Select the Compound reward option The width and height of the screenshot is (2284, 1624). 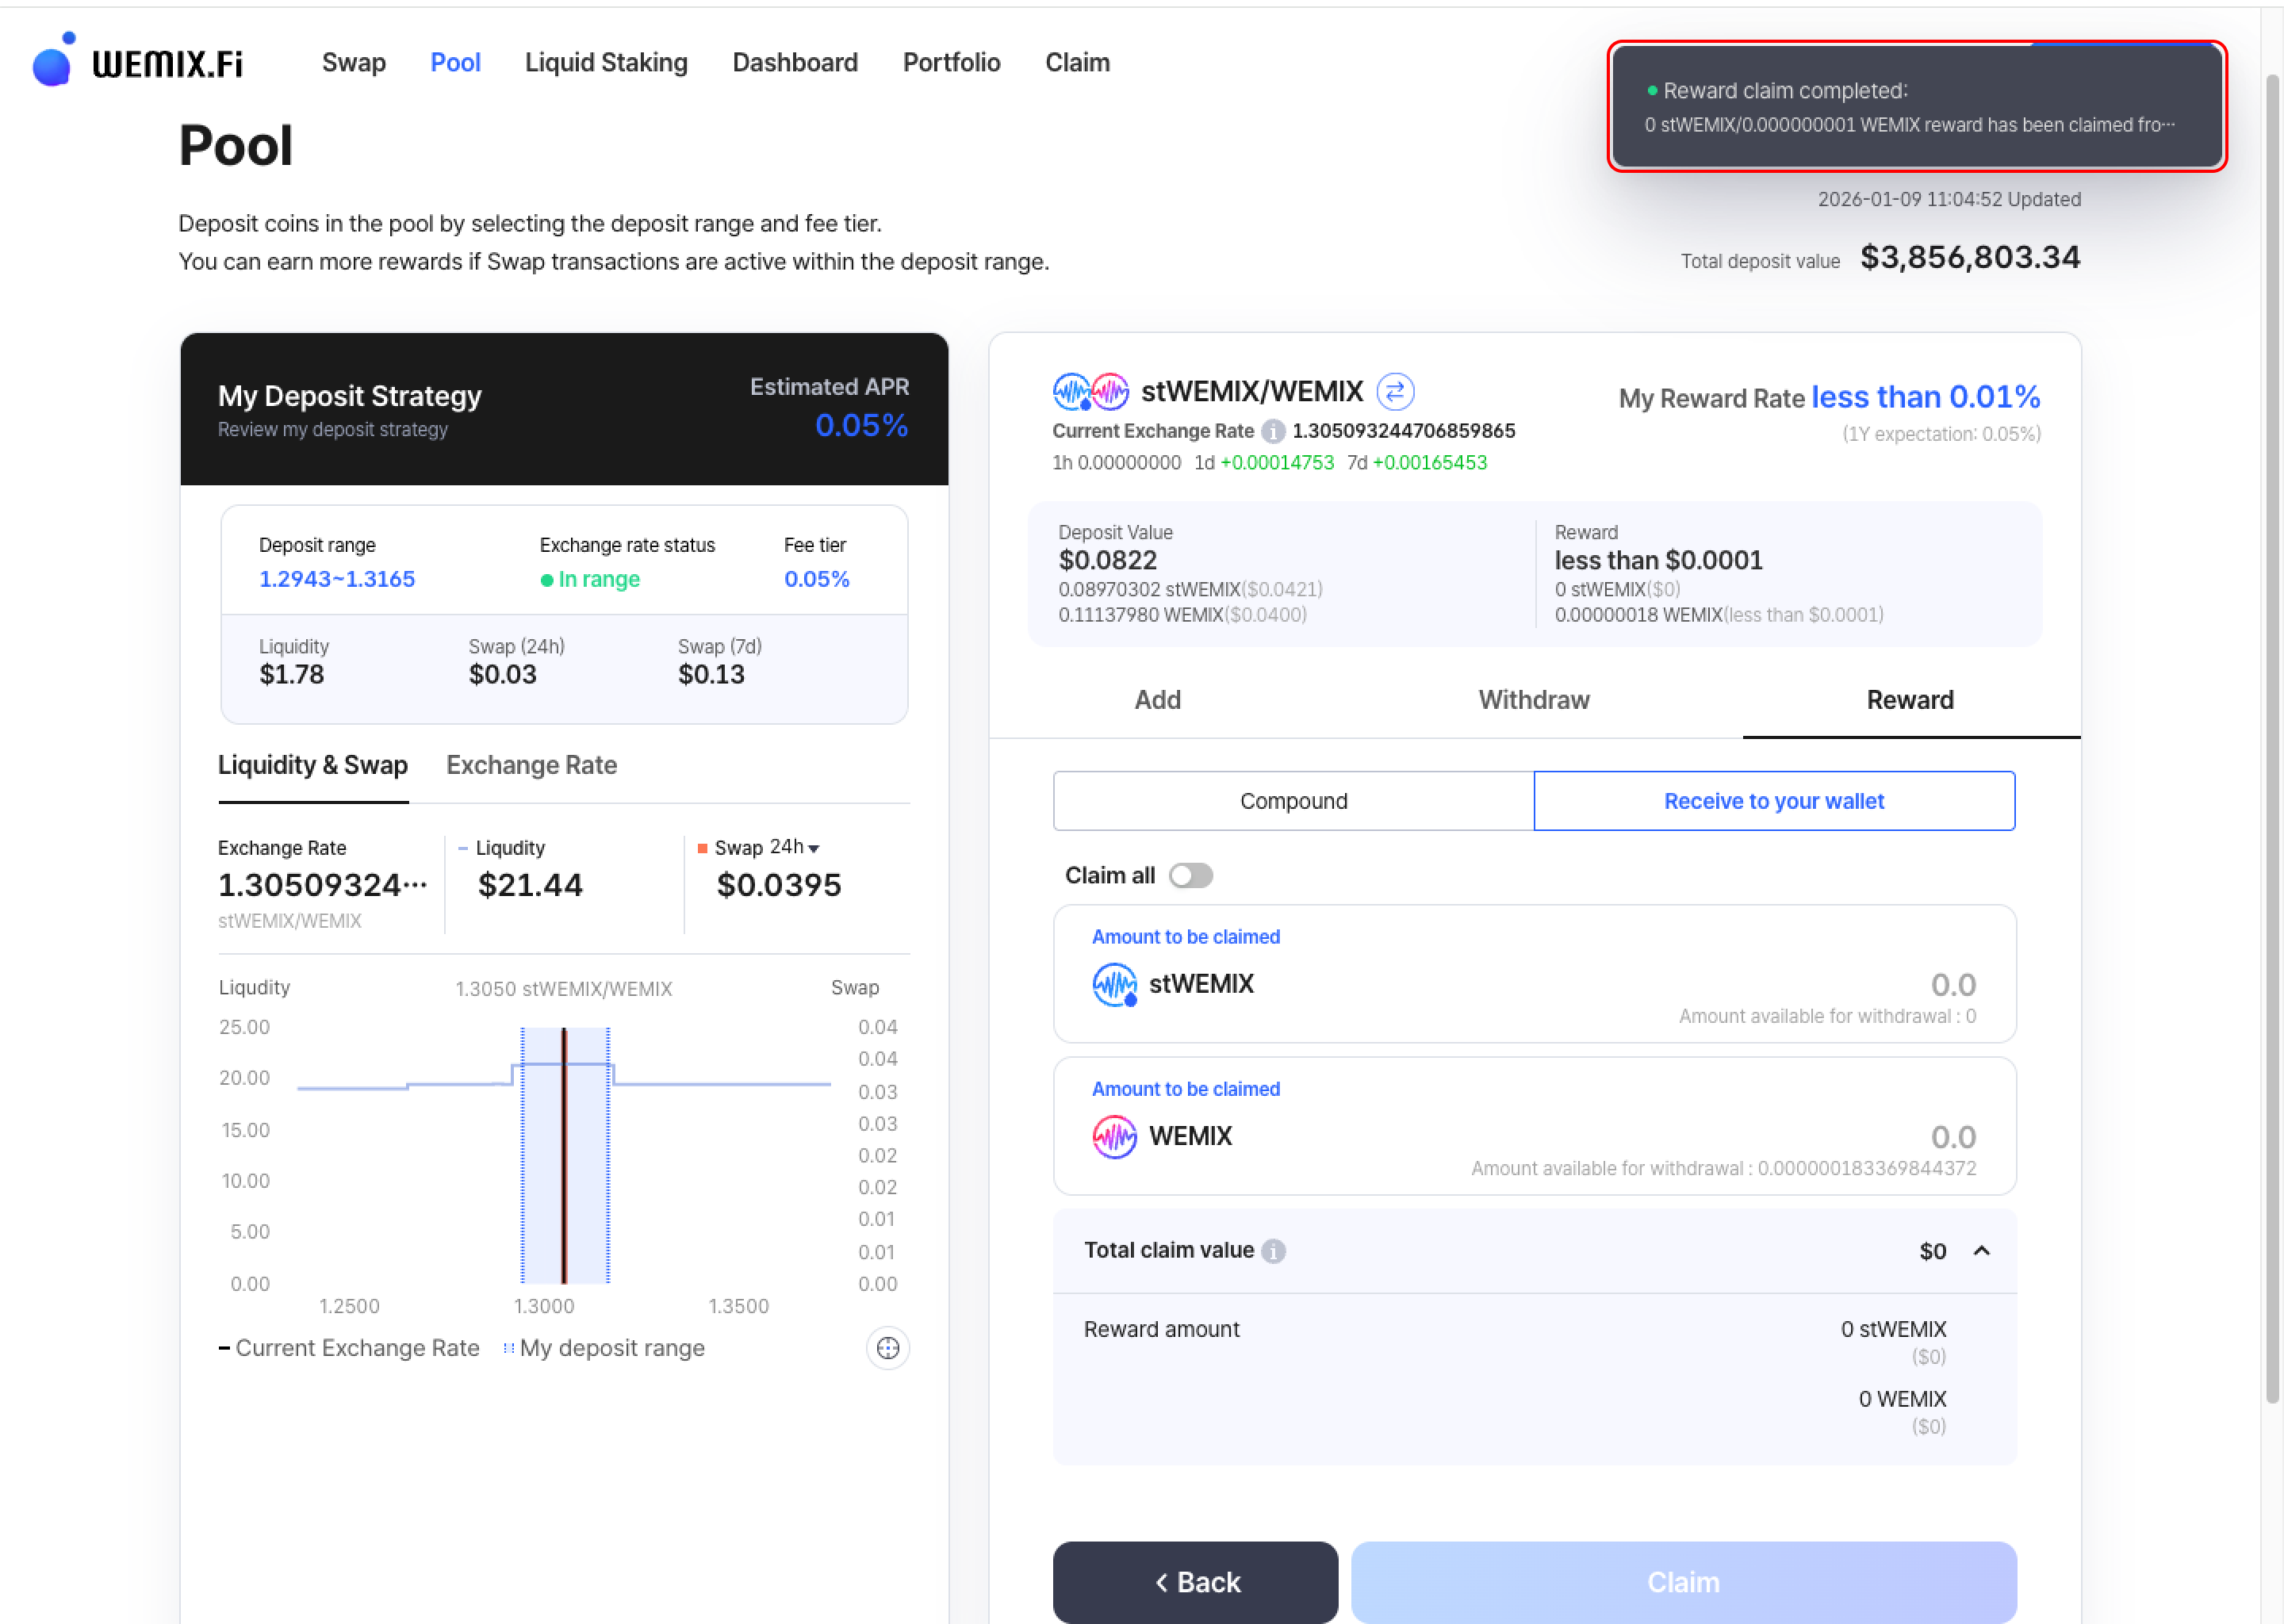pyautogui.click(x=1293, y=801)
